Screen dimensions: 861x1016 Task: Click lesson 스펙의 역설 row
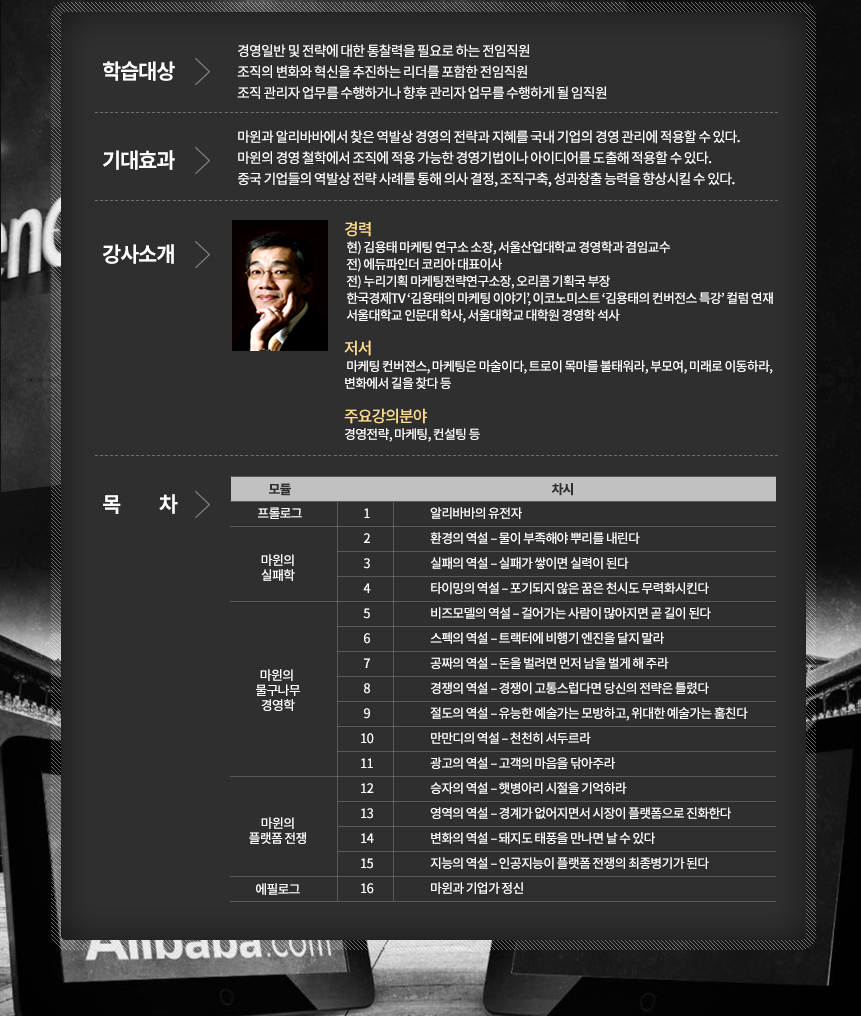(557, 638)
